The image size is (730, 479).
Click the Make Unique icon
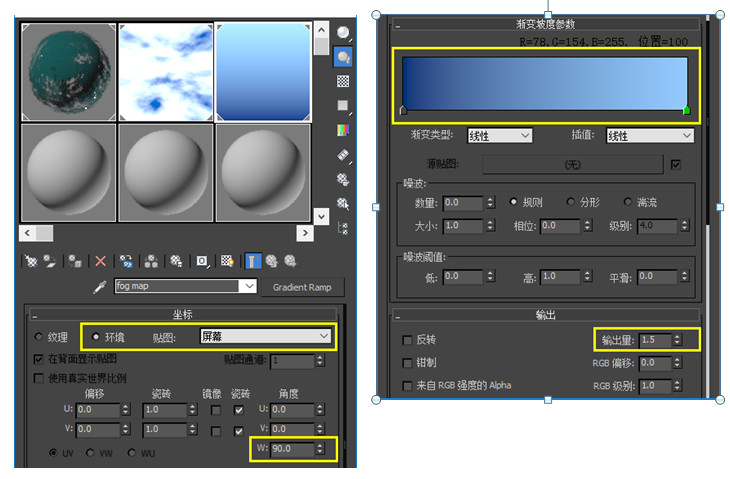click(151, 261)
